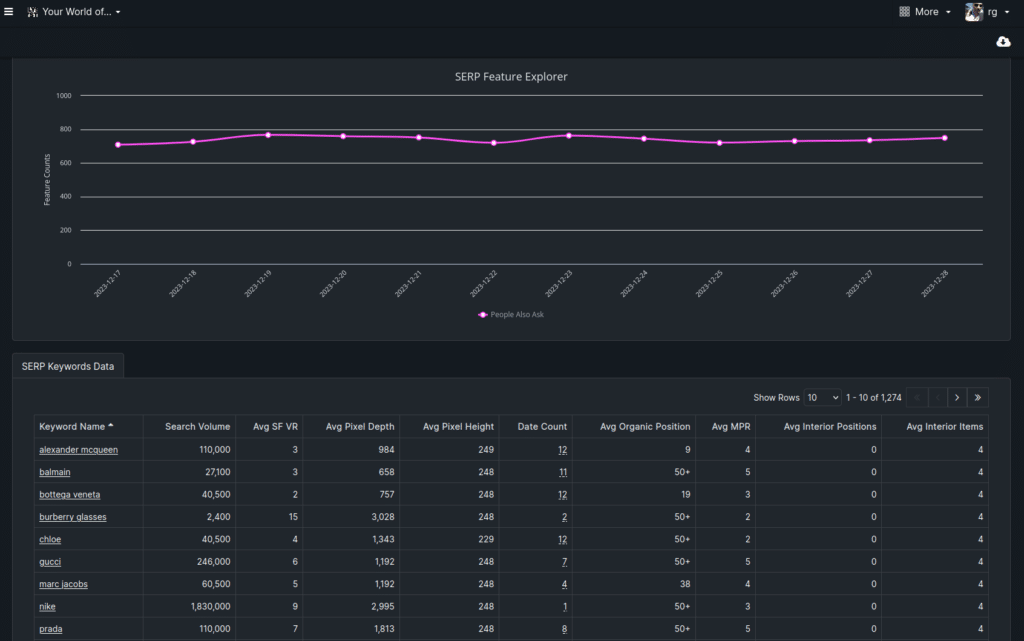Sort by Avg Organic Position column
Image resolution: width=1024 pixels, height=641 pixels.
tap(645, 426)
